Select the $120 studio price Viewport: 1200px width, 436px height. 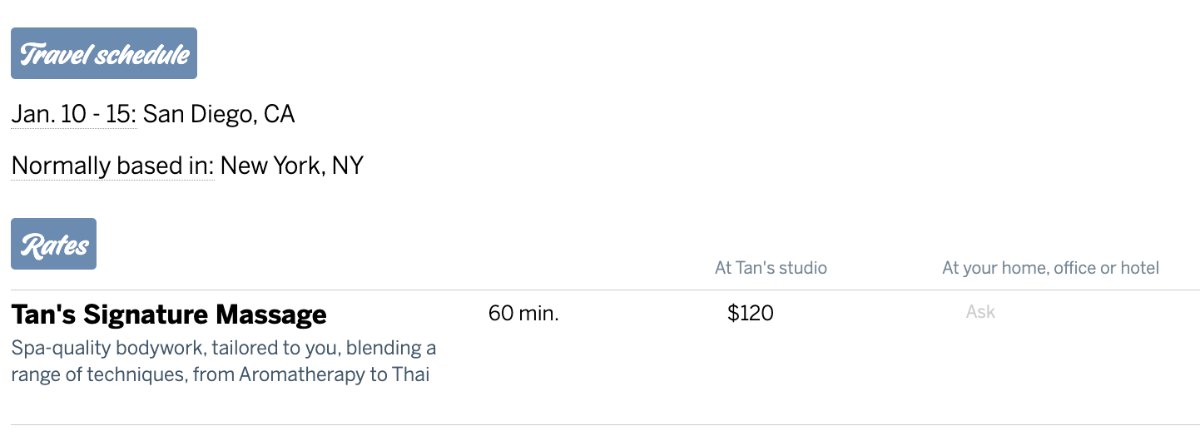(750, 313)
